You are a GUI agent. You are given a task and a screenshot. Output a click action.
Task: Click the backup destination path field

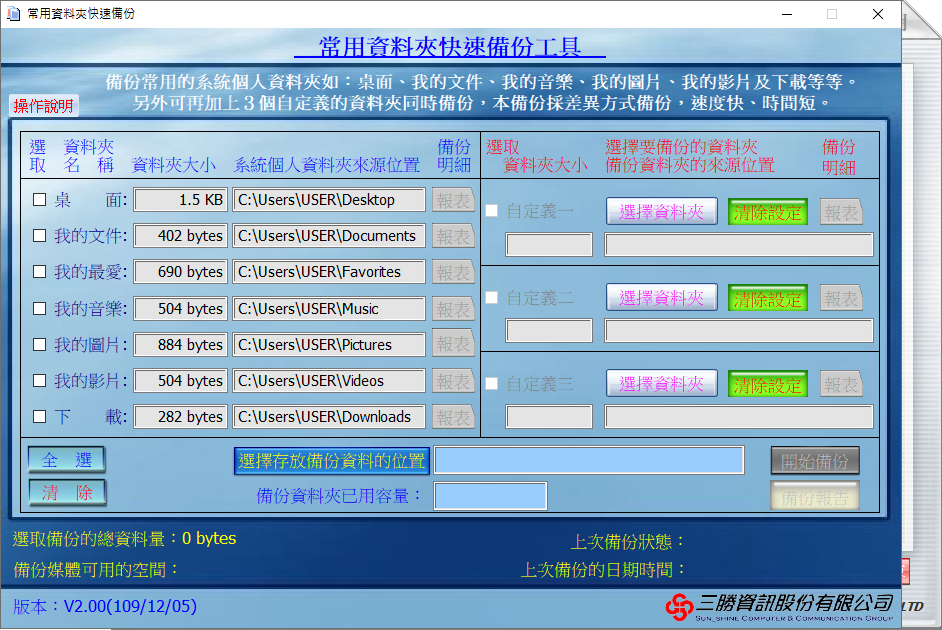(589, 460)
